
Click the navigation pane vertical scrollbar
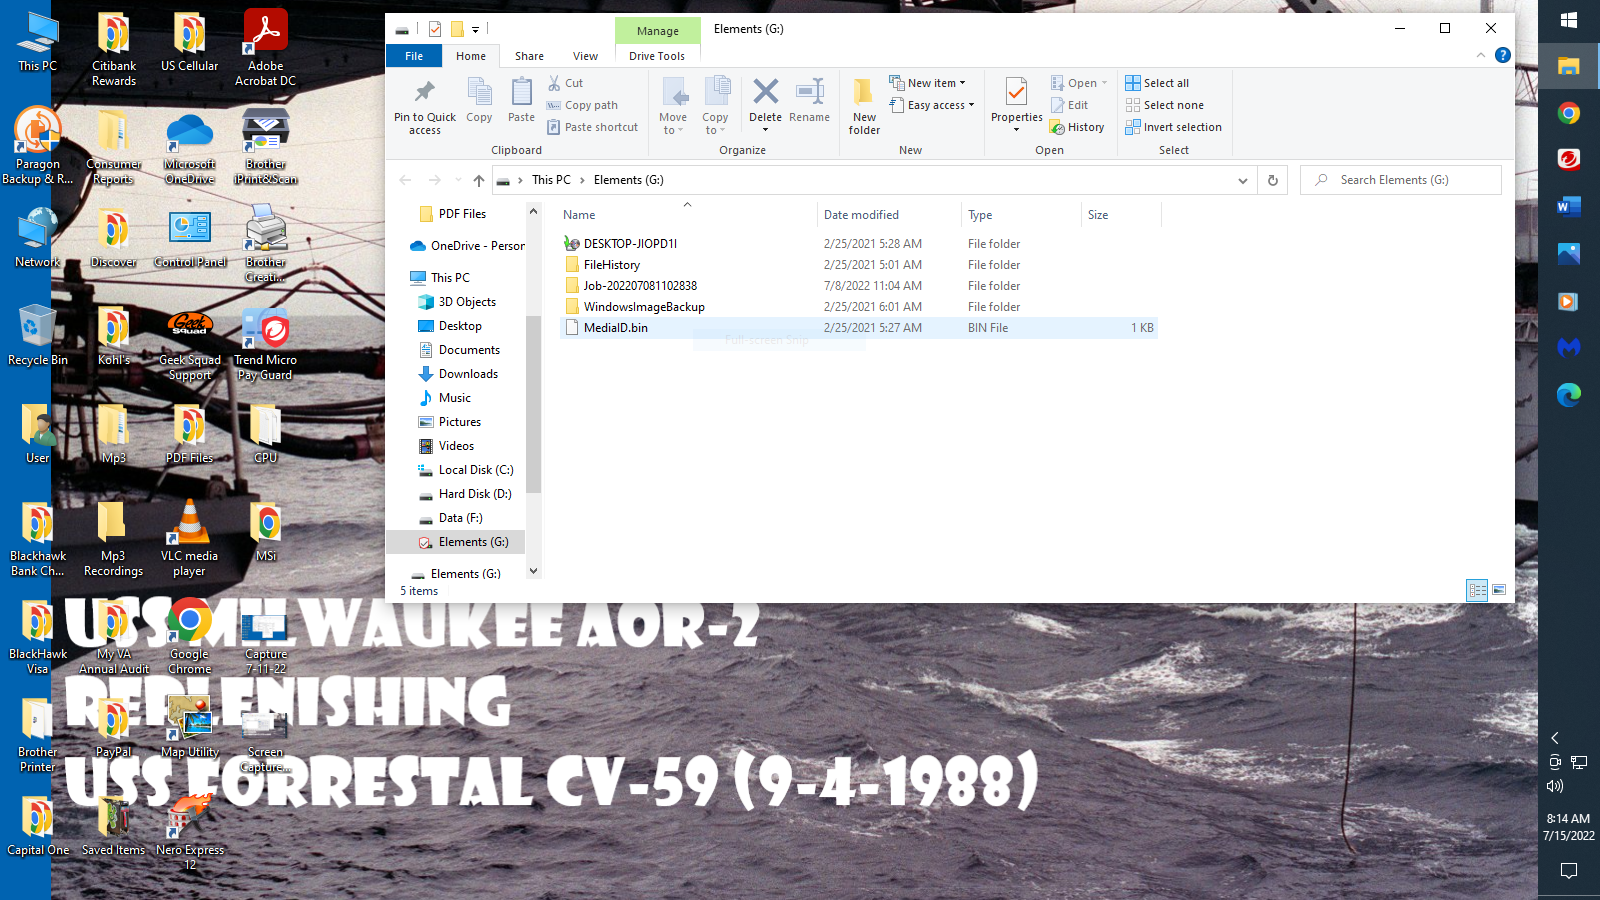(x=533, y=400)
